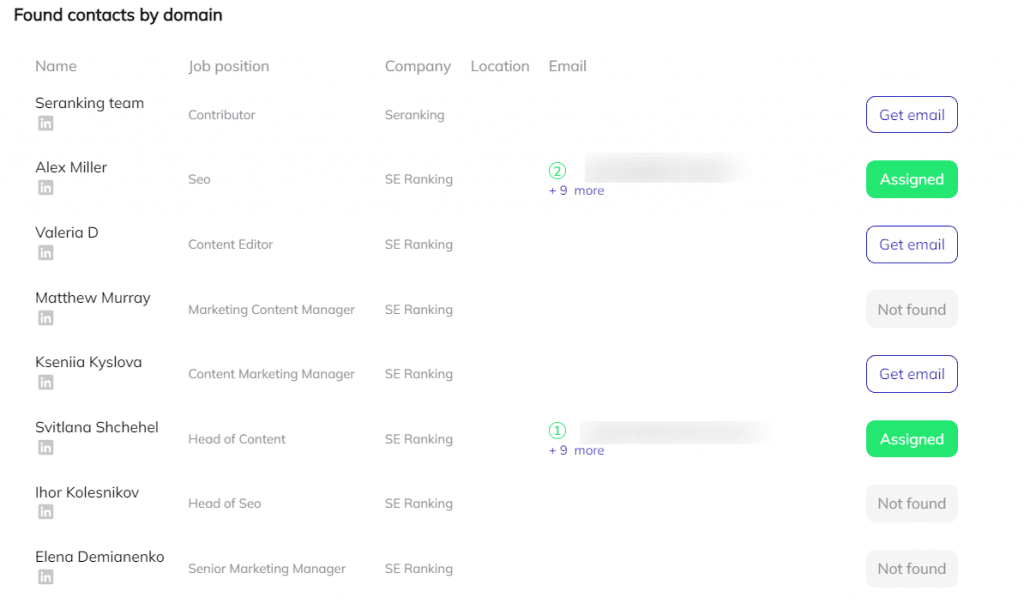1024x603 pixels.
Task: Click the blurred email address of Svitlana Shchehel
Action: [675, 432]
